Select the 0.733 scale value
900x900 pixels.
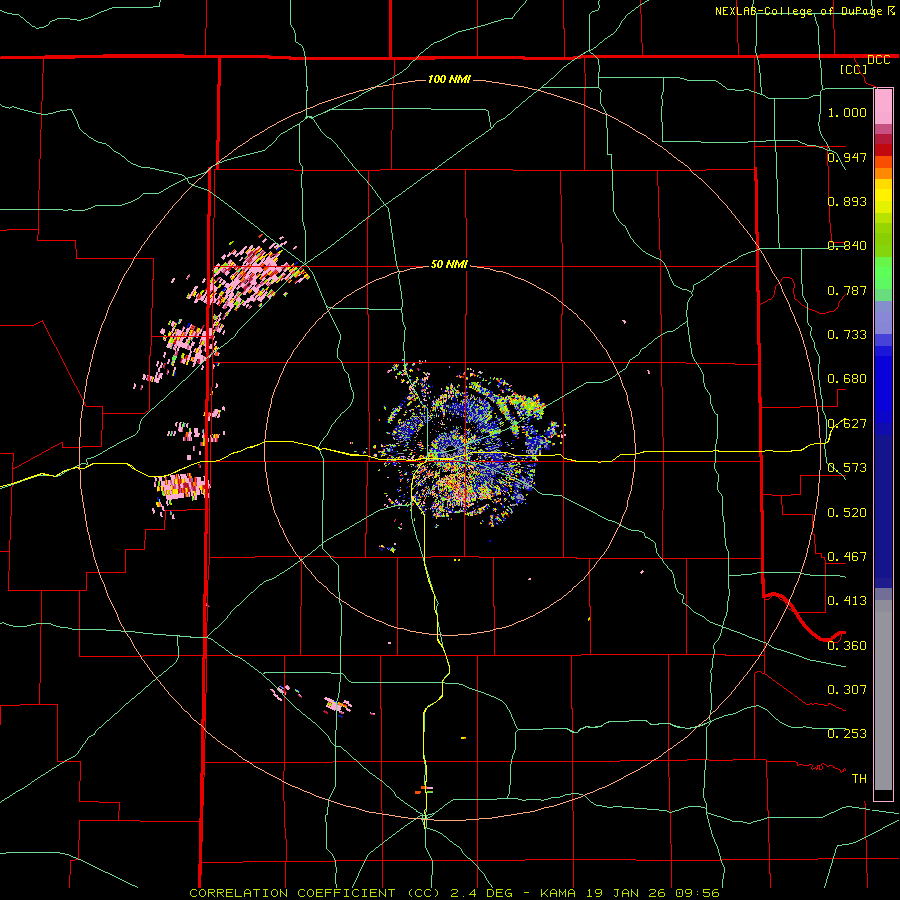pyautogui.click(x=847, y=334)
